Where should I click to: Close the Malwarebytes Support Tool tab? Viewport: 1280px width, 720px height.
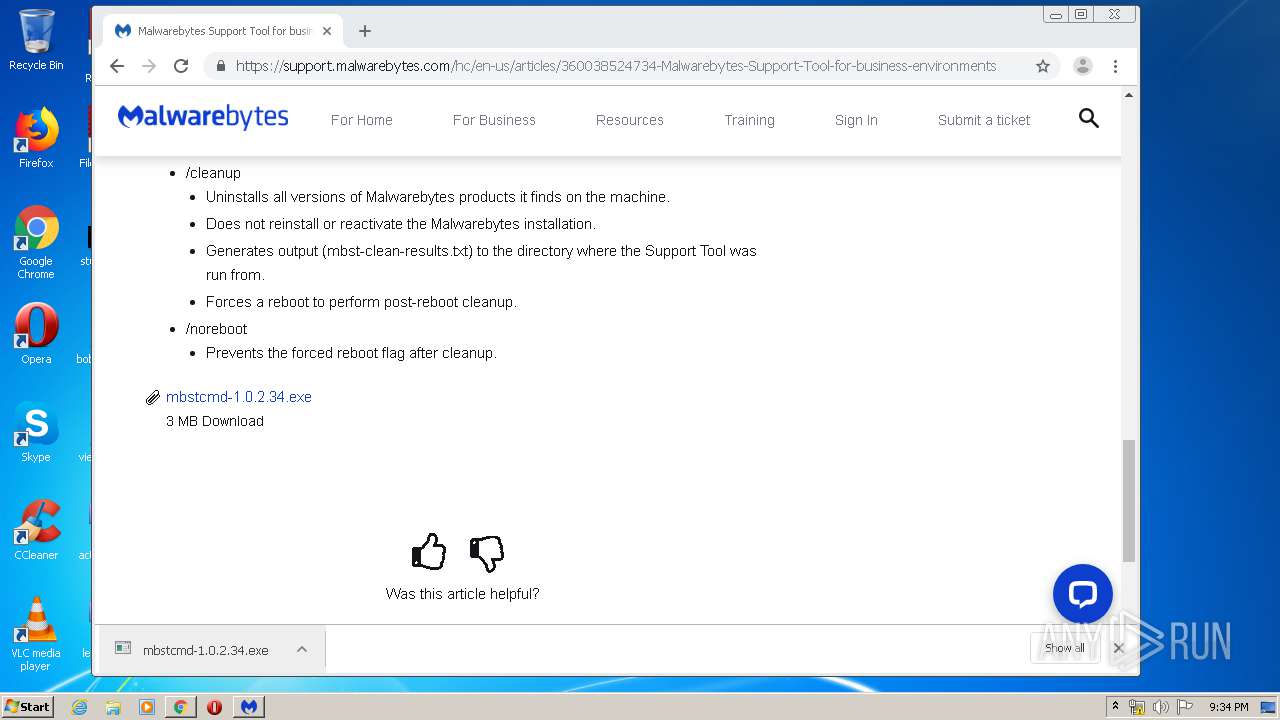pos(327,31)
